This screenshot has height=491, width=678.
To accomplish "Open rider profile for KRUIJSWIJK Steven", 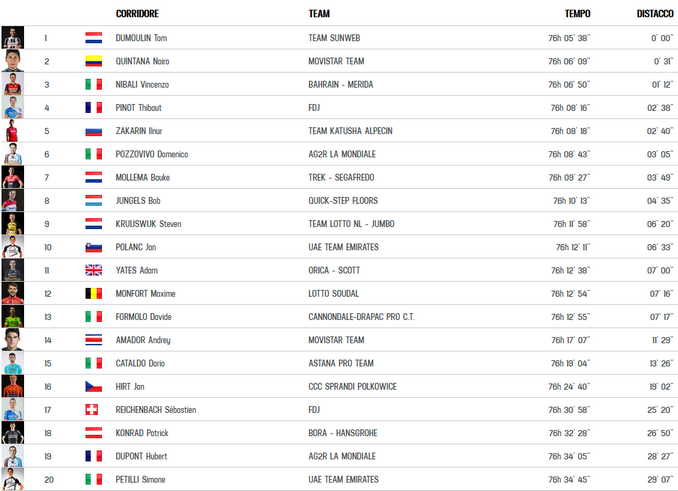I will click(x=148, y=224).
